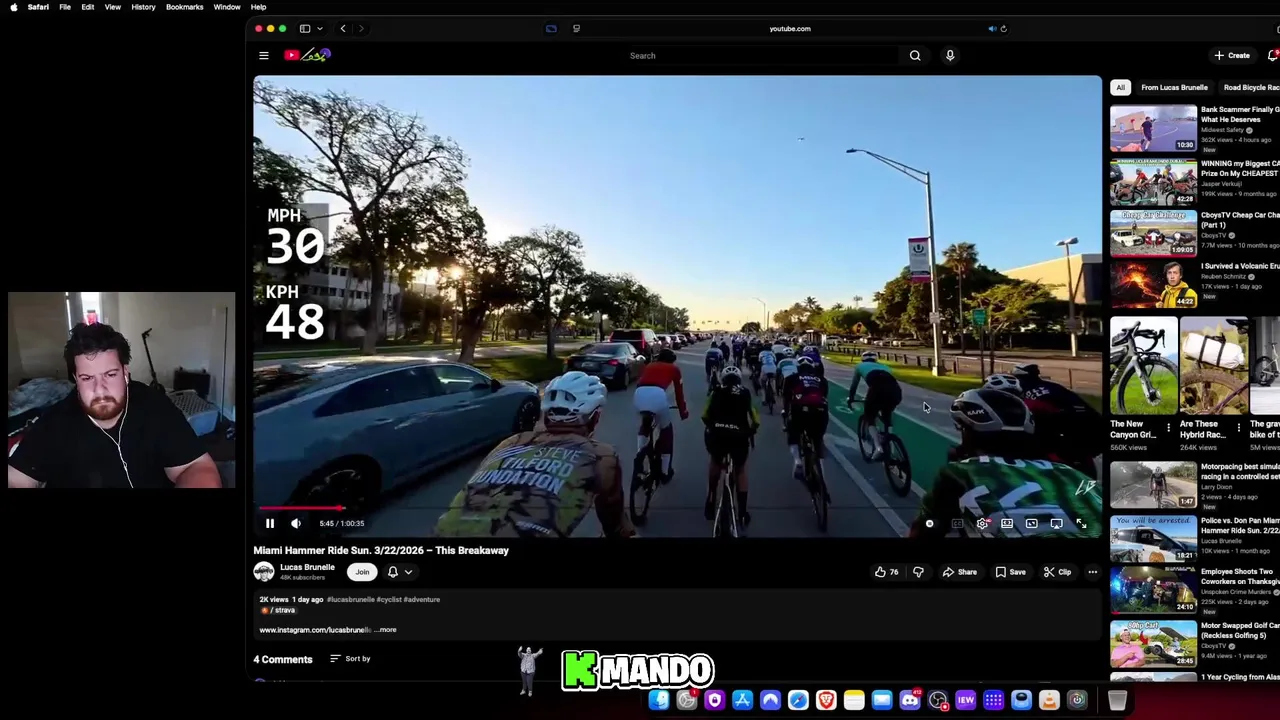Click the Clip scissors button
The width and height of the screenshot is (1280, 720).
click(1057, 572)
